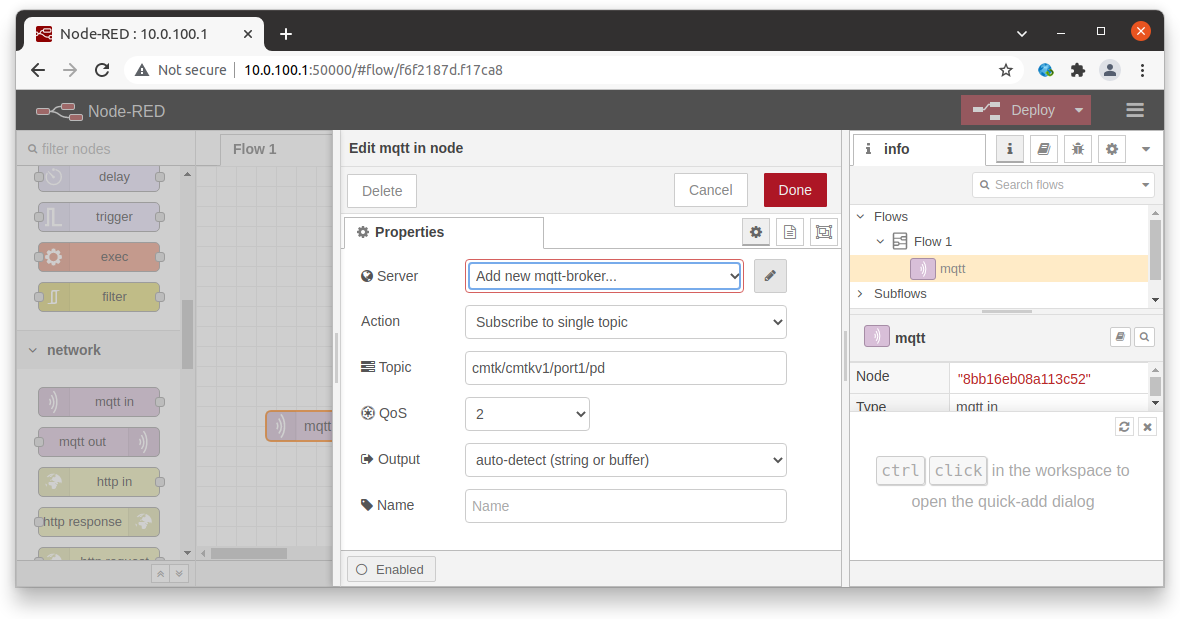Click the Topic input field
The width and height of the screenshot is (1180, 619).
(625, 368)
